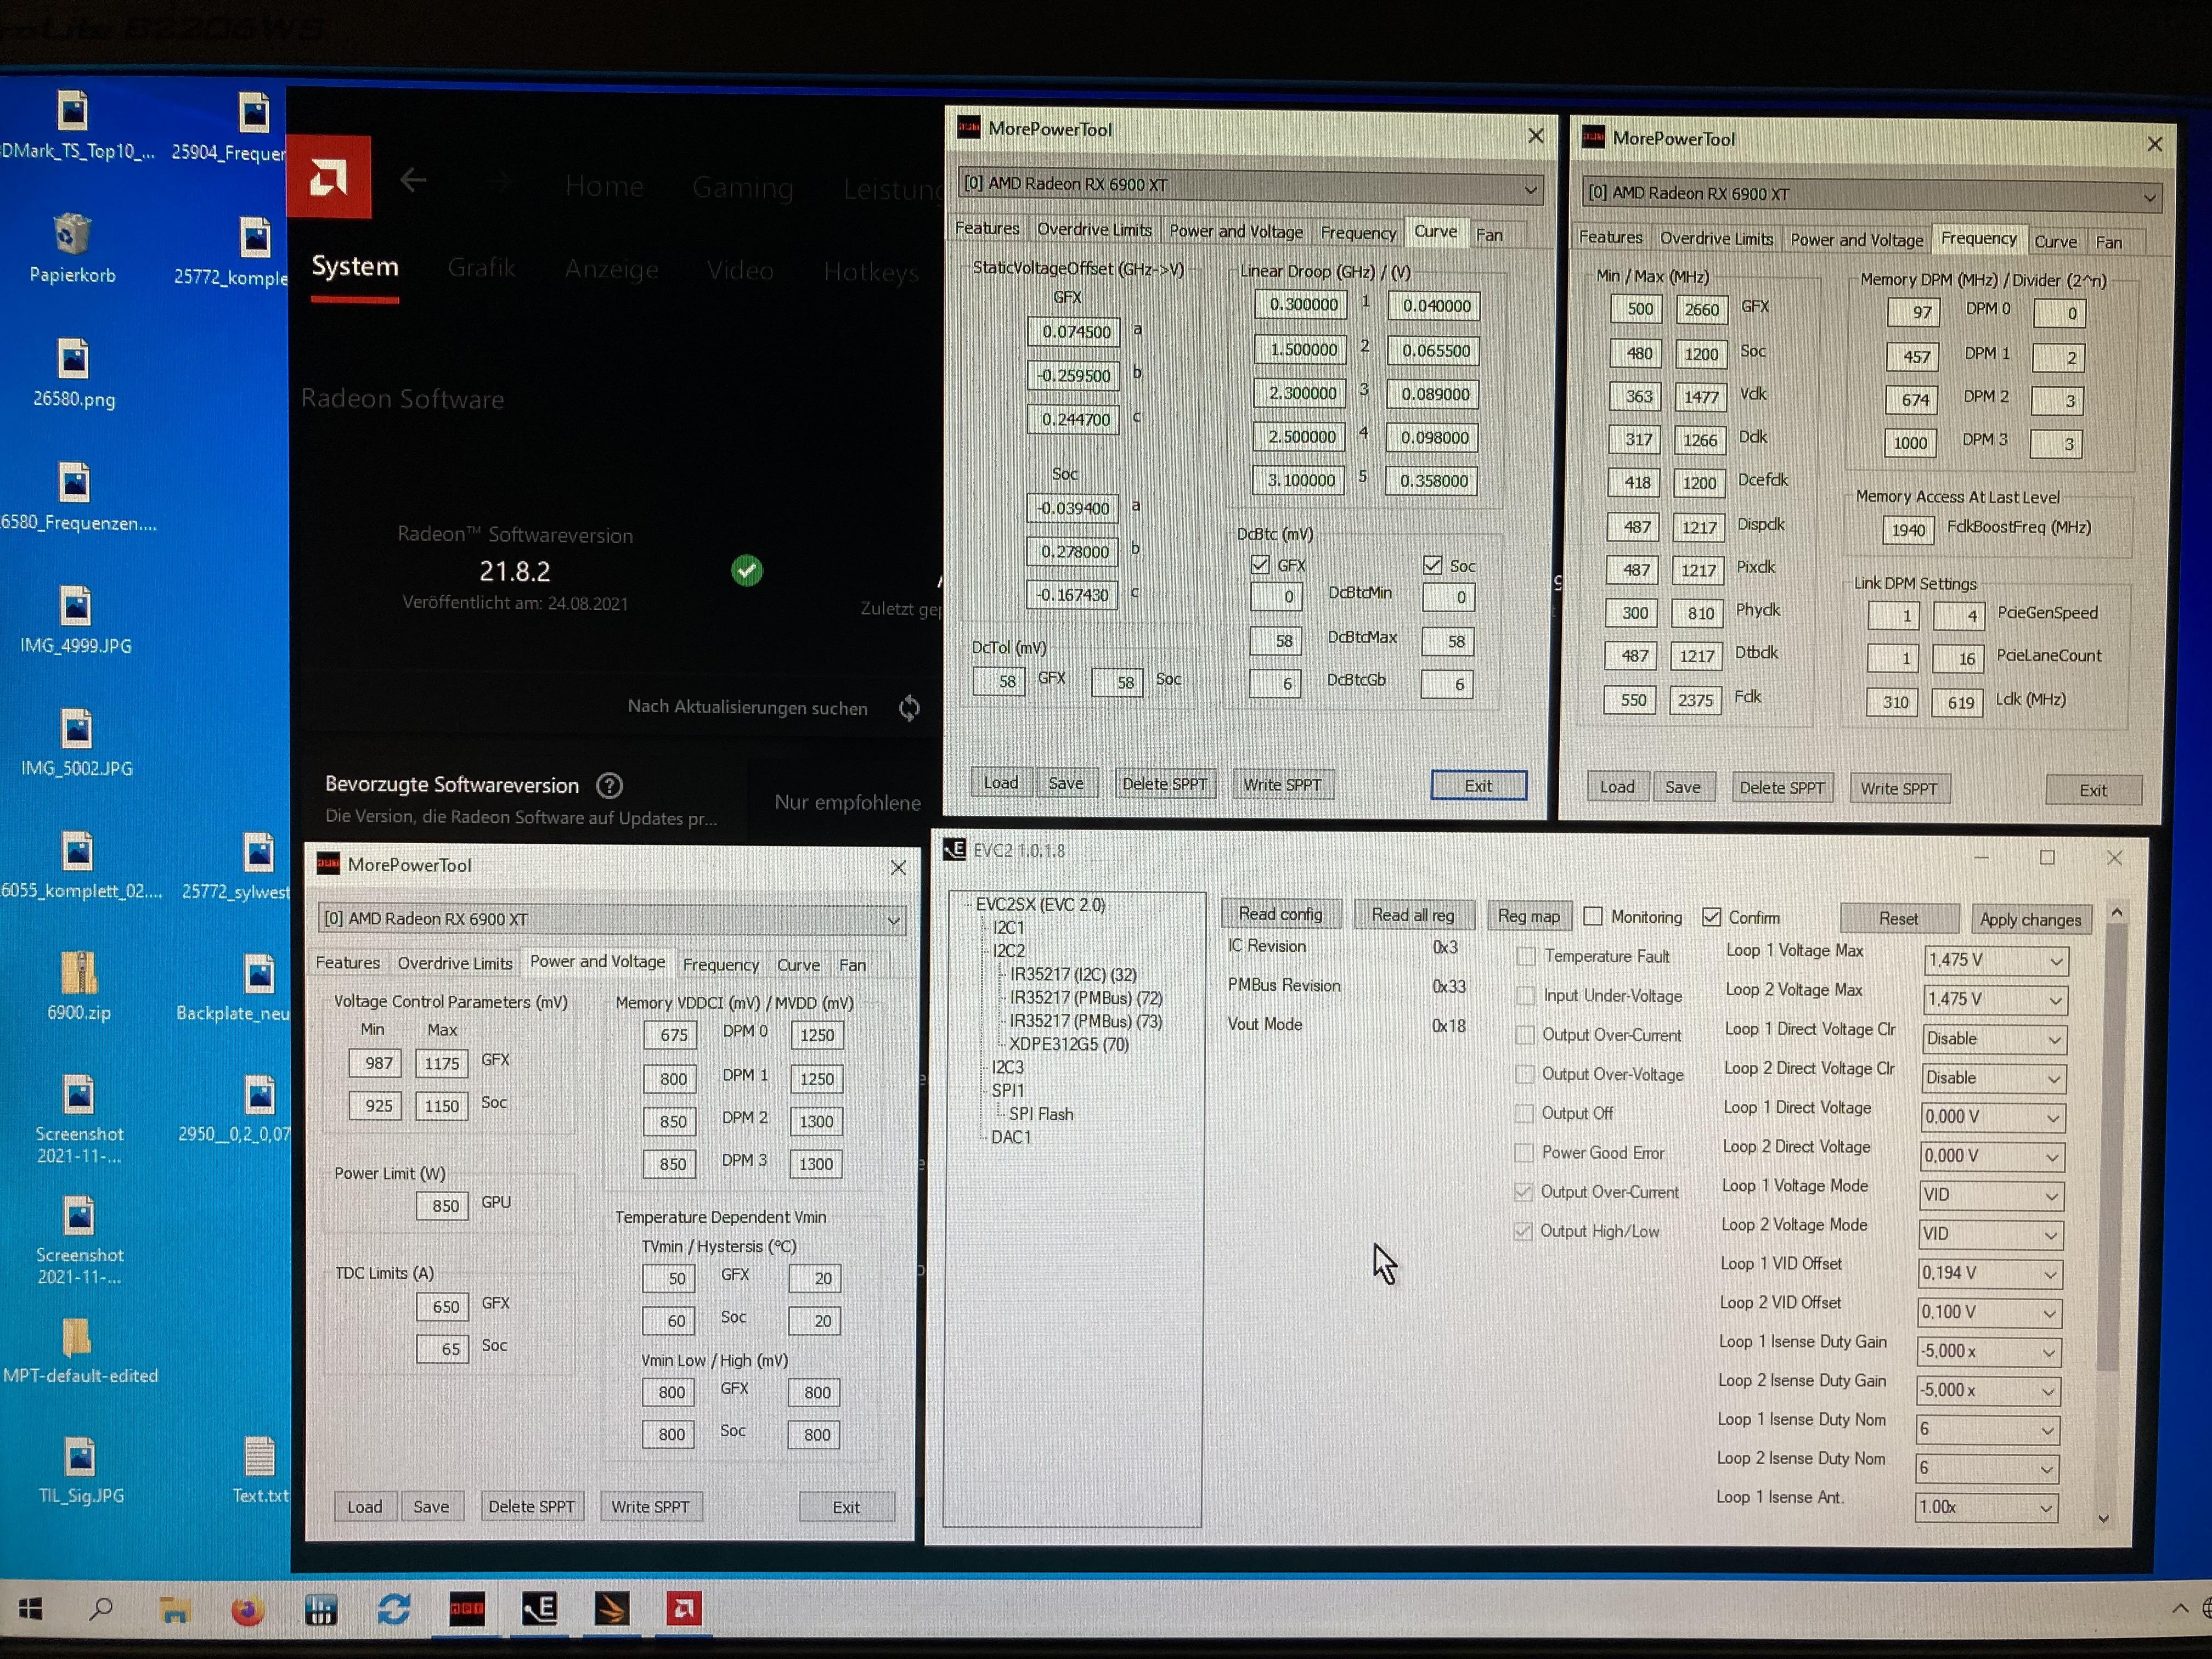Open taskbar search magnifier

click(101, 1609)
